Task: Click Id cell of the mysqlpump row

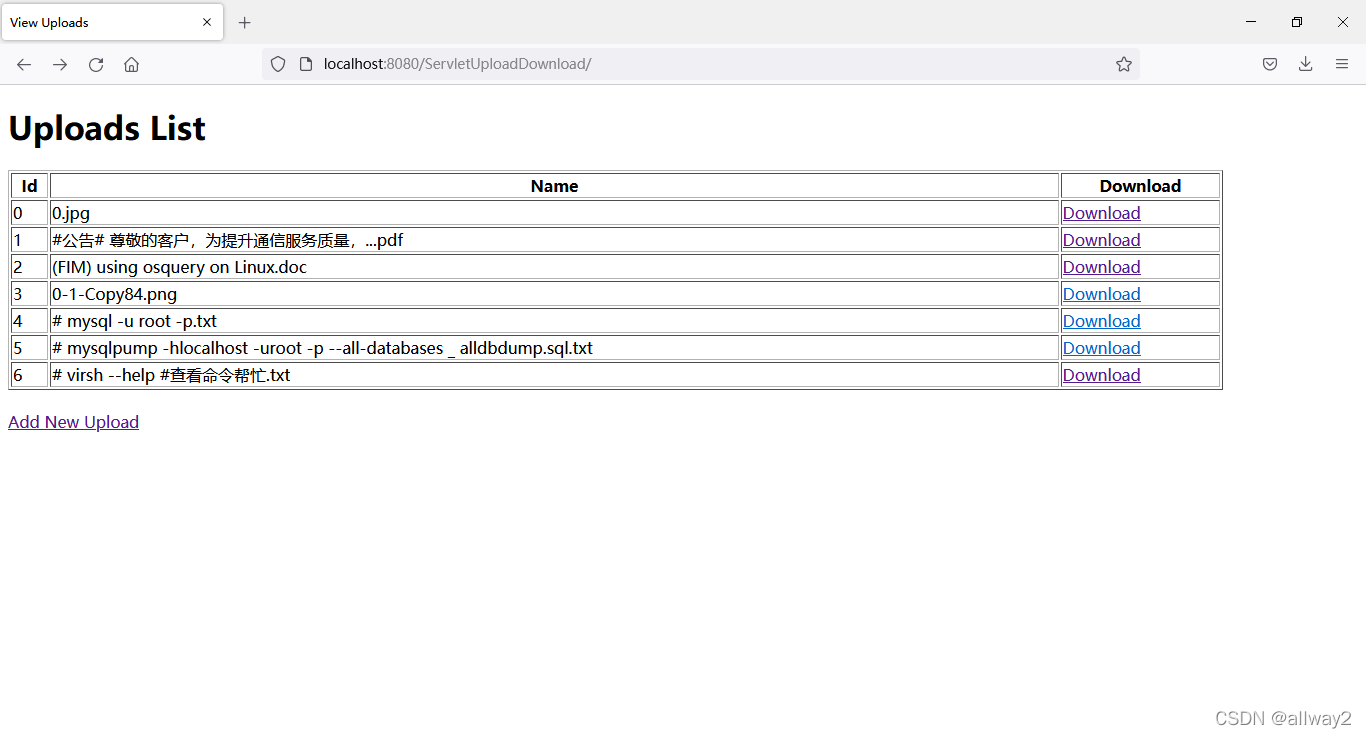Action: pos(30,348)
